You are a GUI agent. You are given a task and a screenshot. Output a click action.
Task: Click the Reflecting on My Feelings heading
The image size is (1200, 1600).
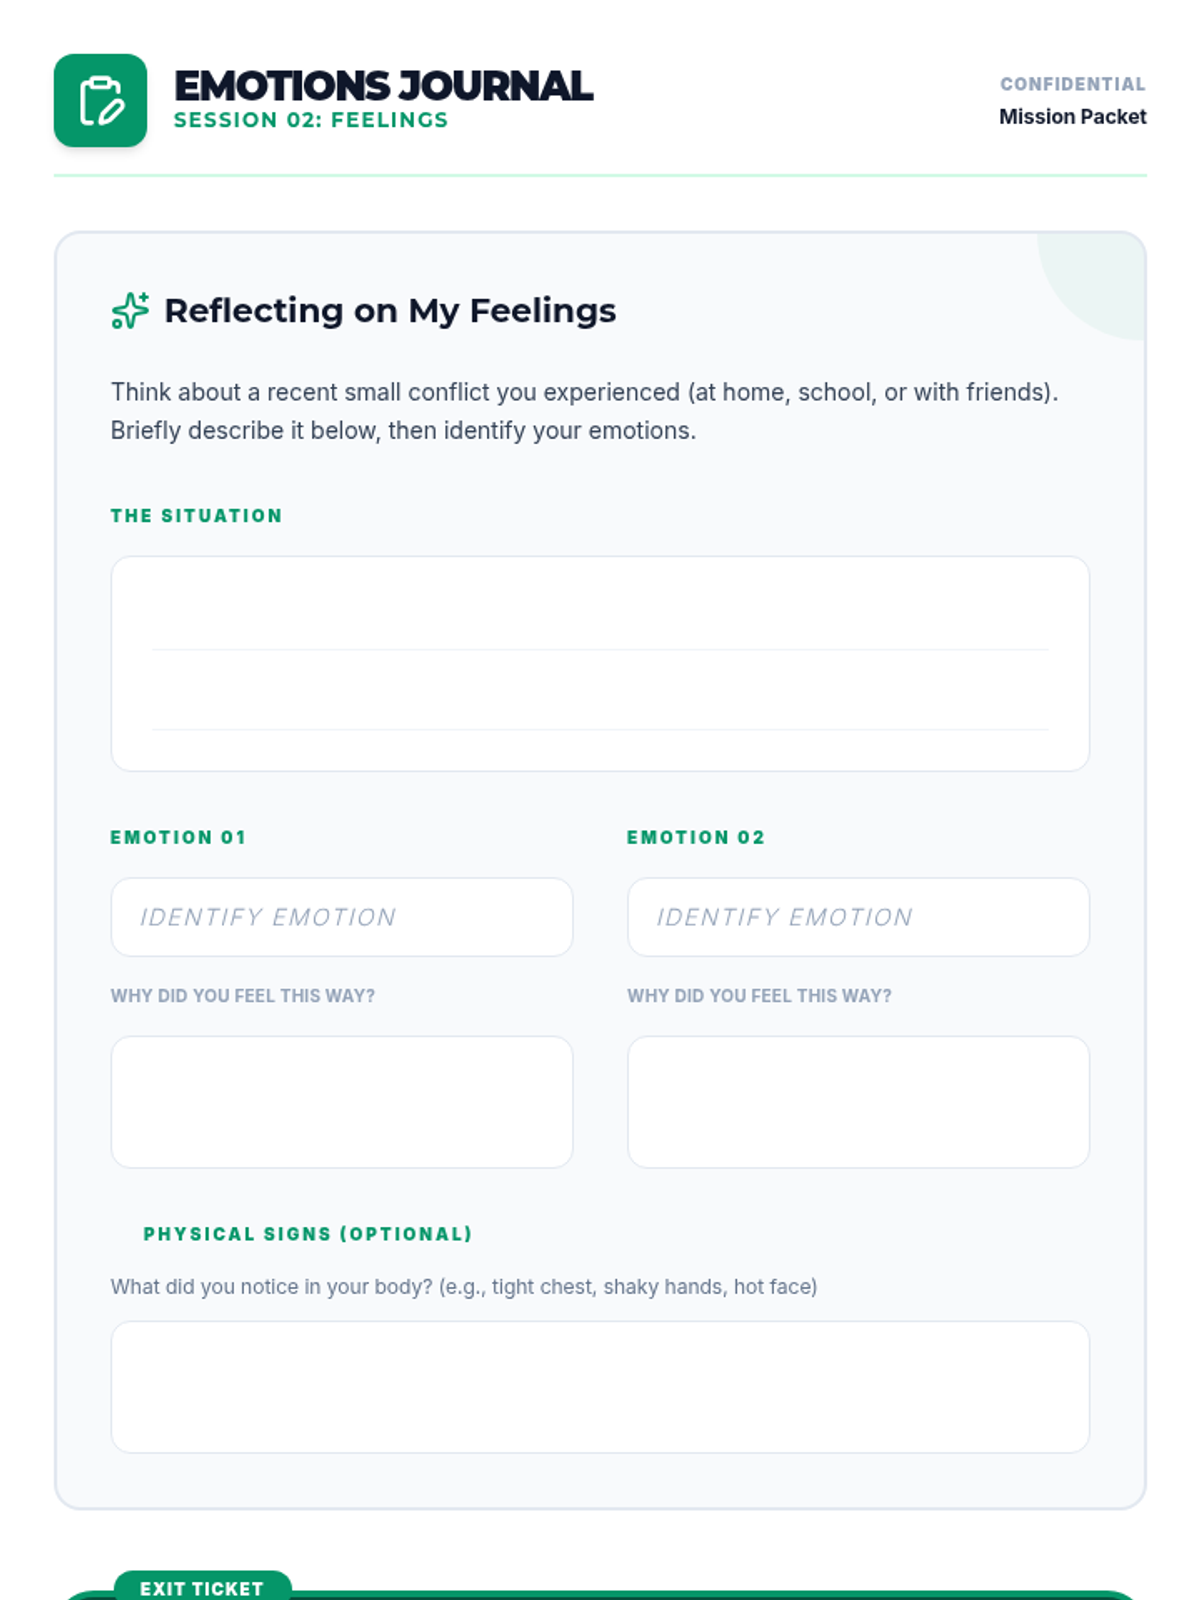coord(390,311)
